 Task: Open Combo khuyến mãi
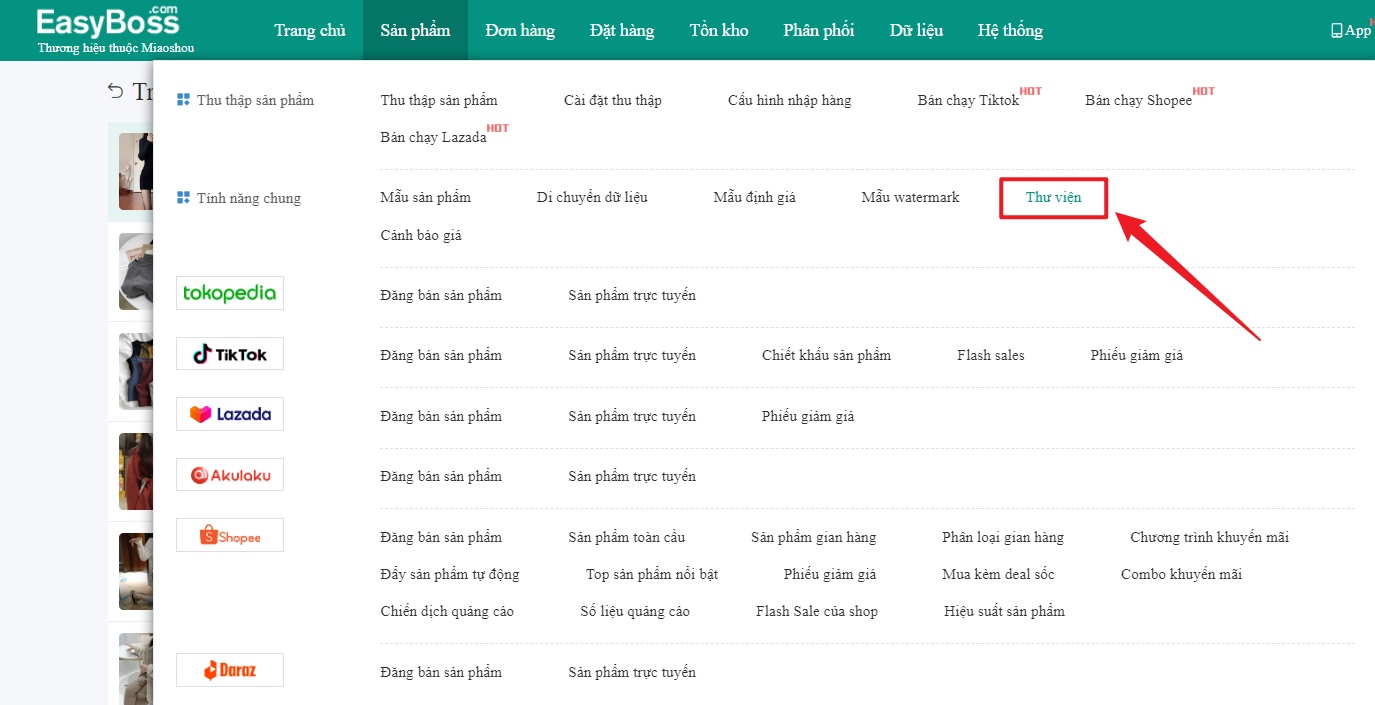point(1181,574)
